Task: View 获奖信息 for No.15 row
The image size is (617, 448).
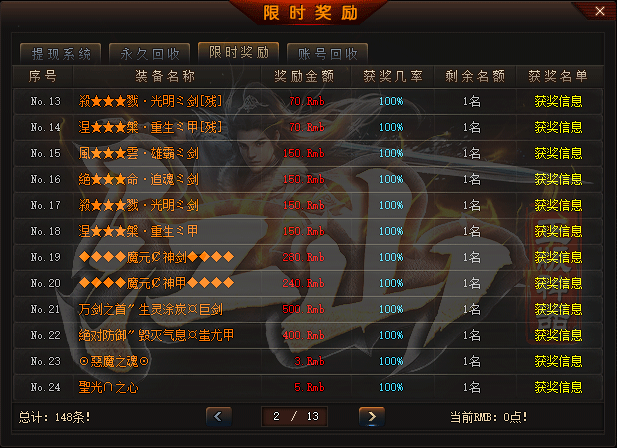Action: [558, 153]
